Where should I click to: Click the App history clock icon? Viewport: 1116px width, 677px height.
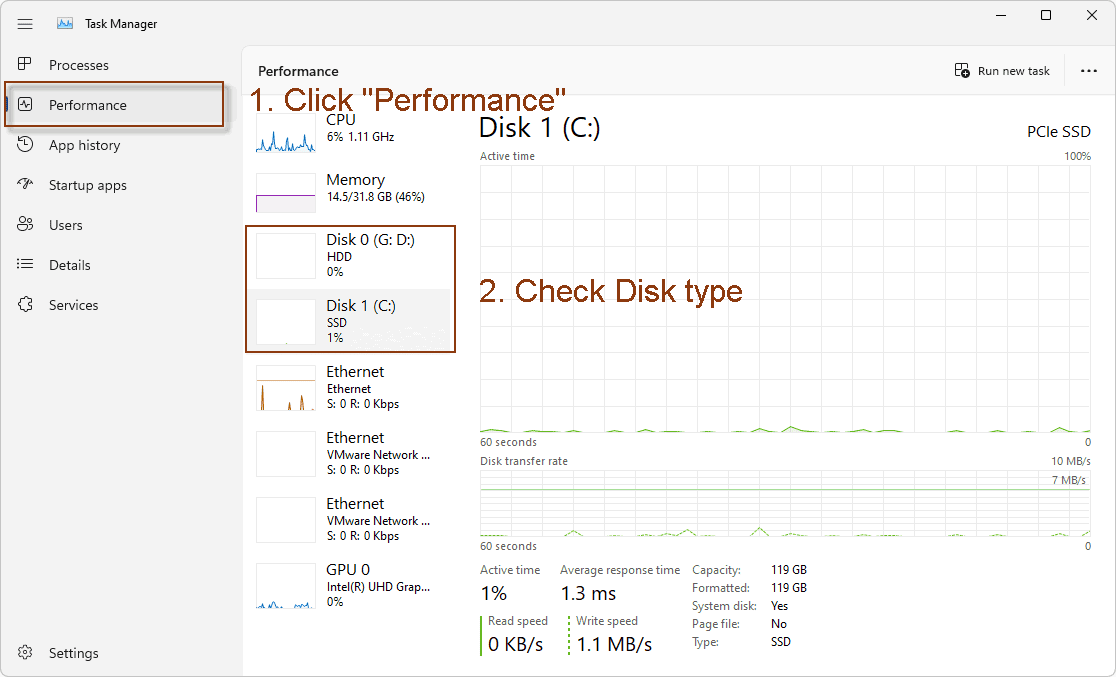tap(26, 145)
